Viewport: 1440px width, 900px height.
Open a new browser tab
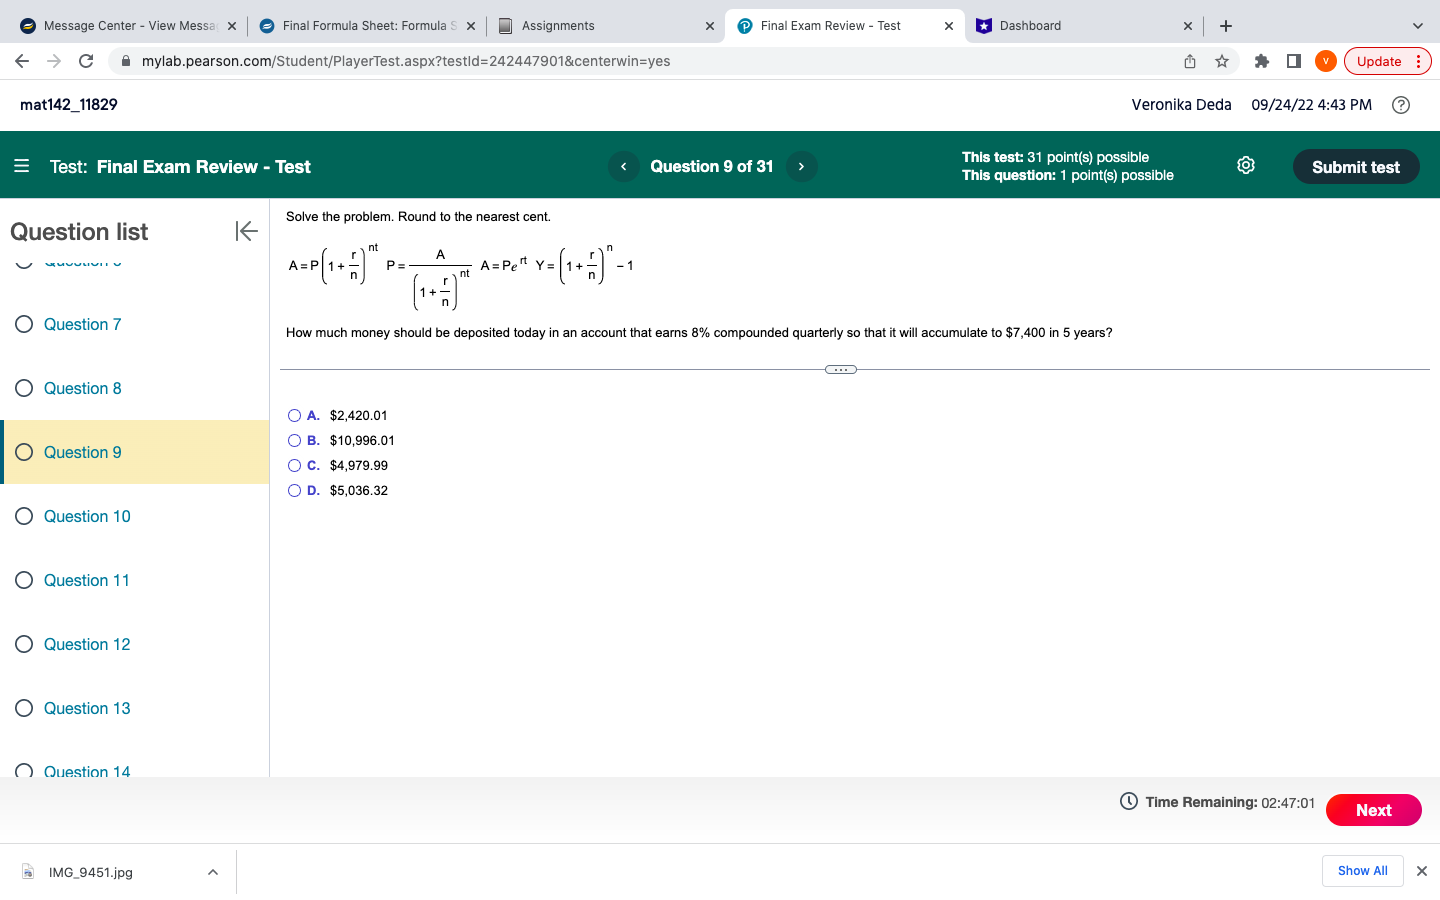click(x=1226, y=26)
